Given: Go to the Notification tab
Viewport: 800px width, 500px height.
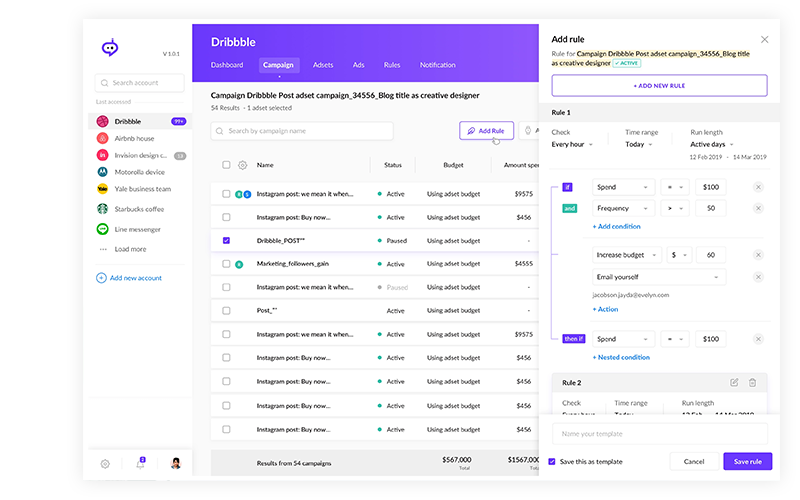Looking at the screenshot, I should (437, 65).
